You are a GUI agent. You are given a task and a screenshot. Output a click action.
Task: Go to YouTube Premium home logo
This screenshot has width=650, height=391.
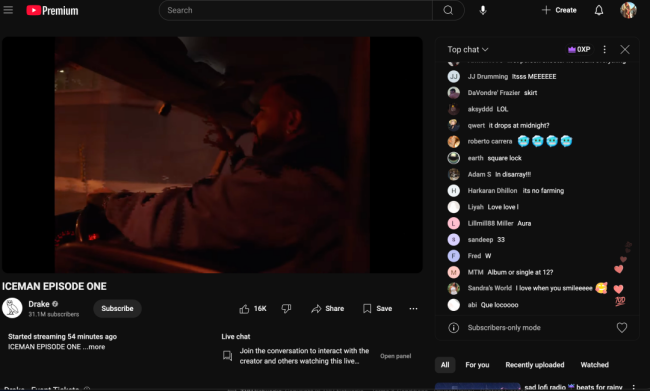click(x=52, y=10)
